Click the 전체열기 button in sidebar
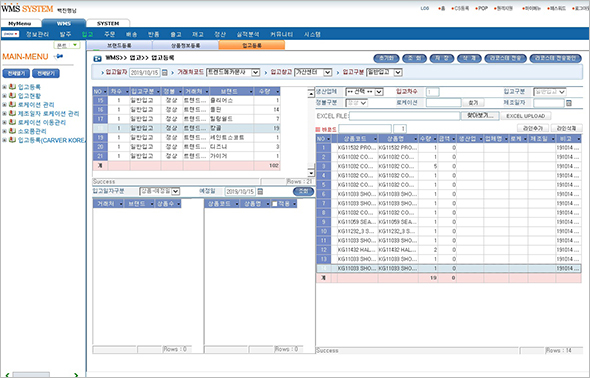 tap(16, 73)
